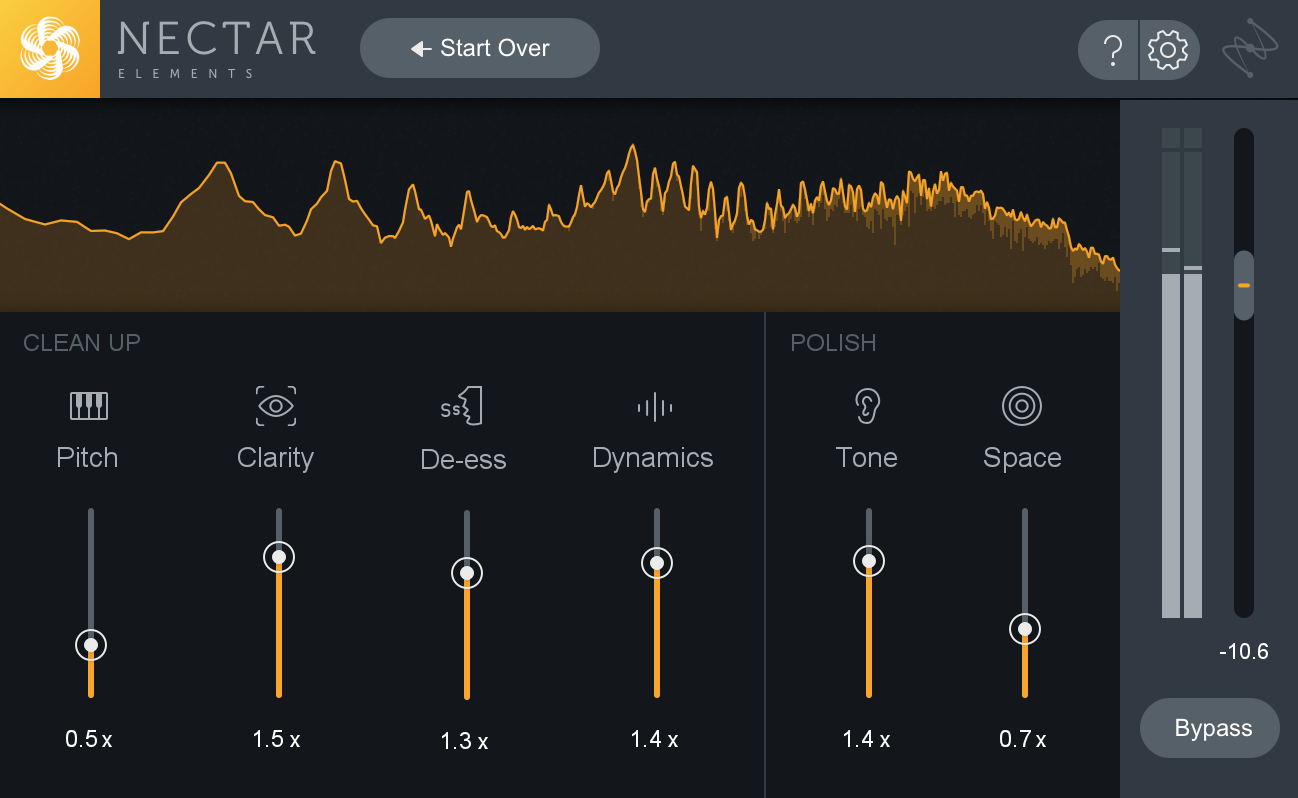1298x798 pixels.
Task: Click the Tone label
Action: [x=866, y=458]
